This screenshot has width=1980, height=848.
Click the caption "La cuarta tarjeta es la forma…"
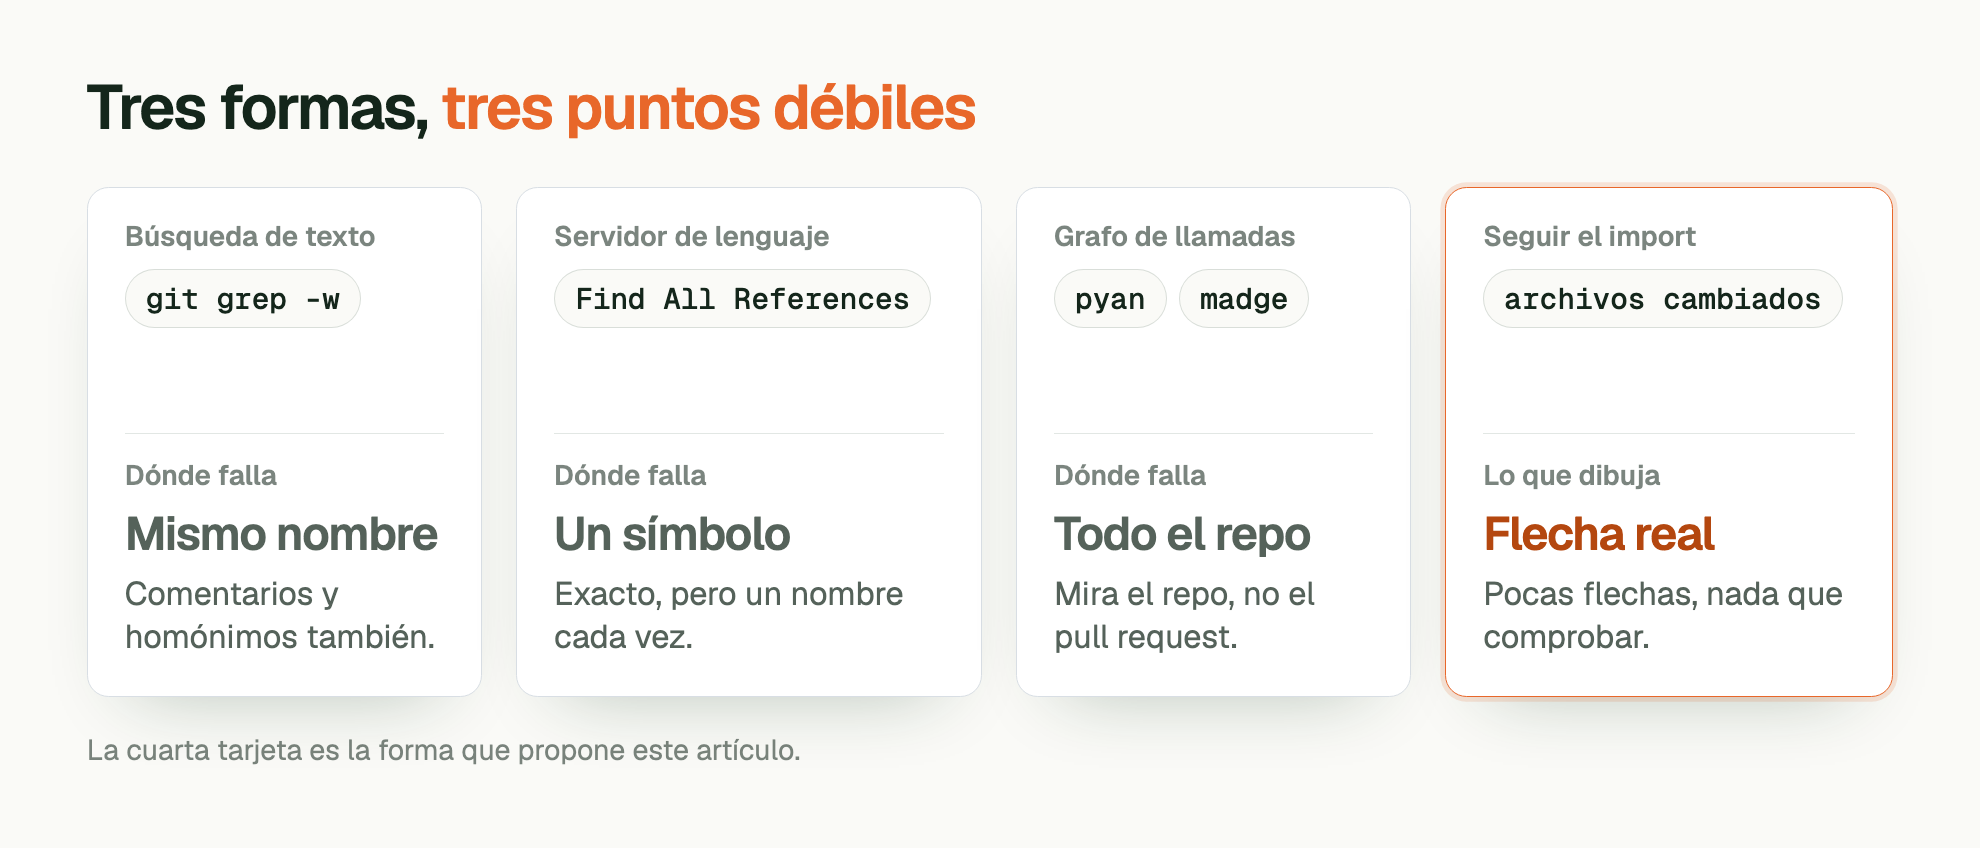[444, 750]
